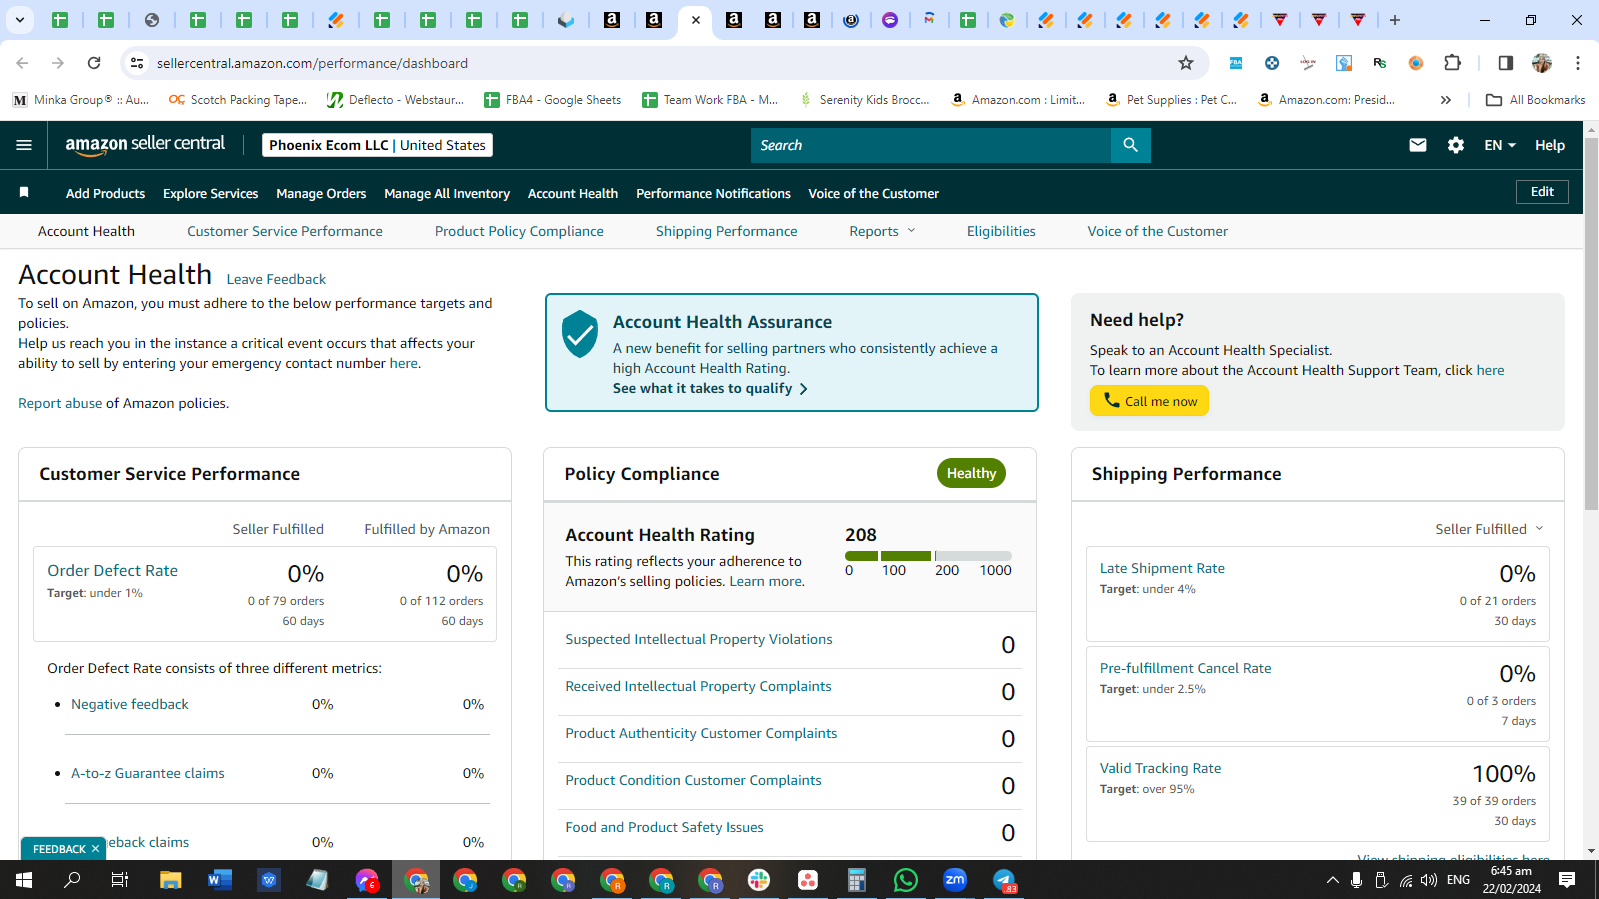Click the Healthy status badge
Viewport: 1599px width, 899px height.
tap(971, 473)
